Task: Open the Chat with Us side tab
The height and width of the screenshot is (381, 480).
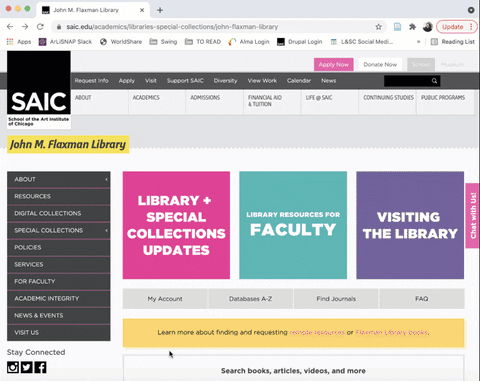Action: 473,216
